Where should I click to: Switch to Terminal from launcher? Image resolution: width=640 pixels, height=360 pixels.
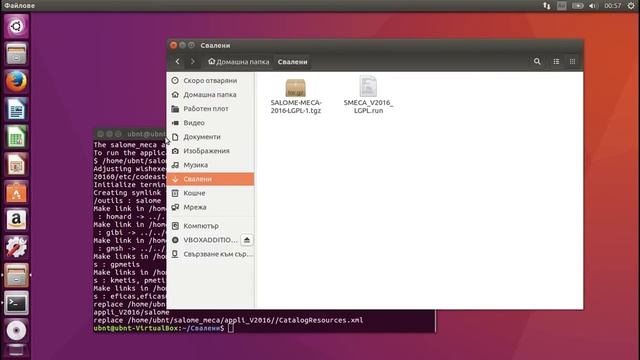pyautogui.click(x=16, y=303)
